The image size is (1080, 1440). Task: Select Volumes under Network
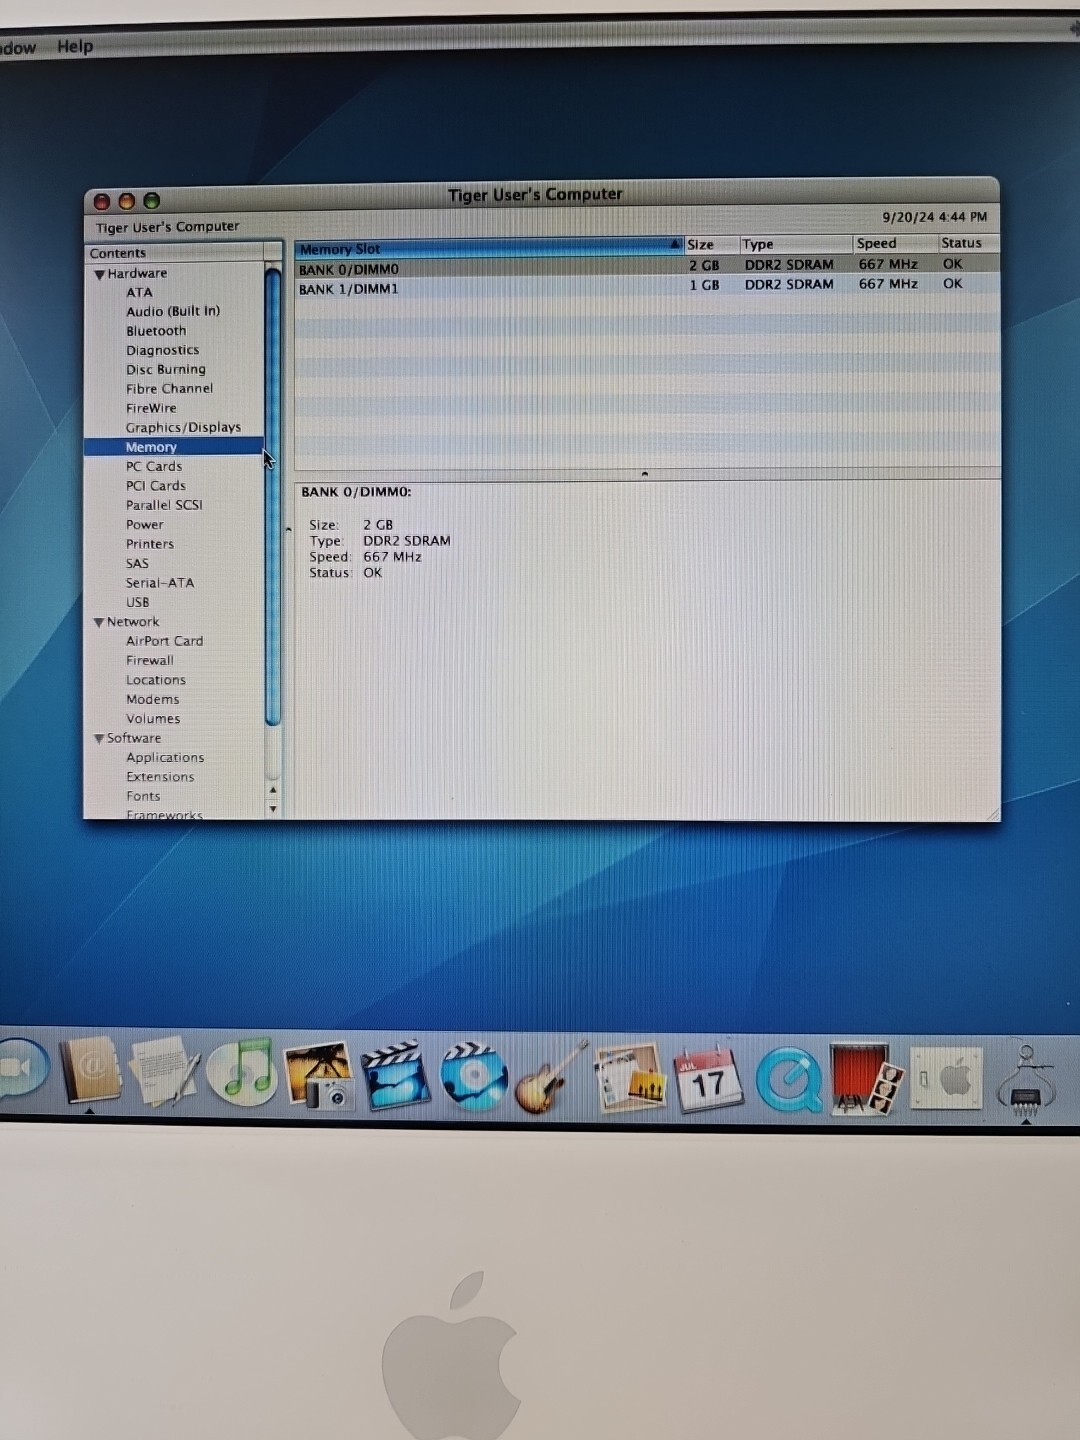(x=153, y=719)
